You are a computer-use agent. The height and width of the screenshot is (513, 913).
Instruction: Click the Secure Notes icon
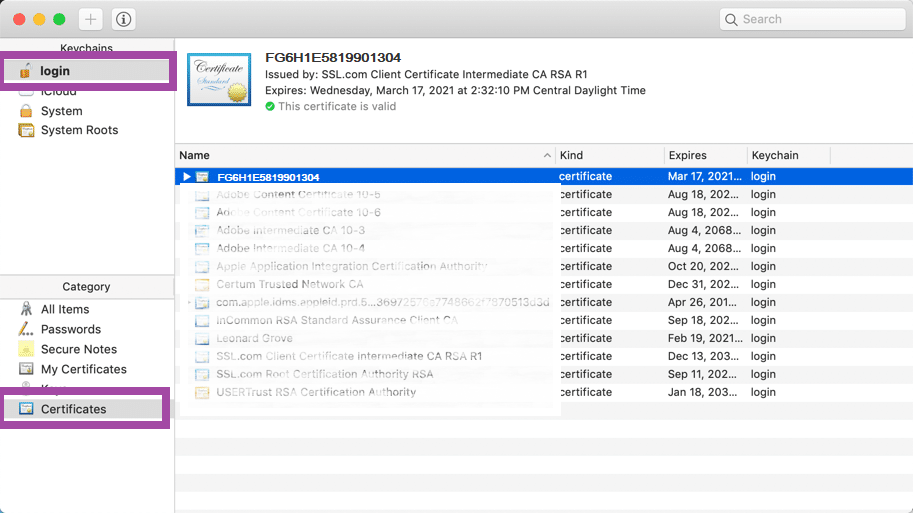26,349
